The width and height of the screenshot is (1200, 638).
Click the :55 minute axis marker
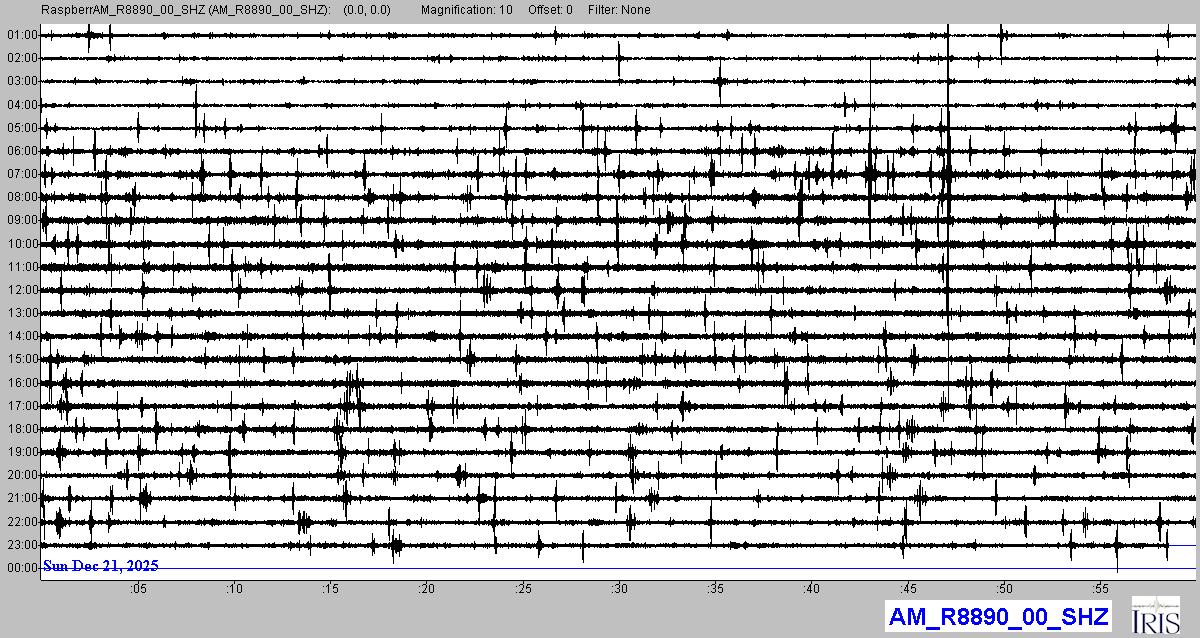(x=1100, y=589)
